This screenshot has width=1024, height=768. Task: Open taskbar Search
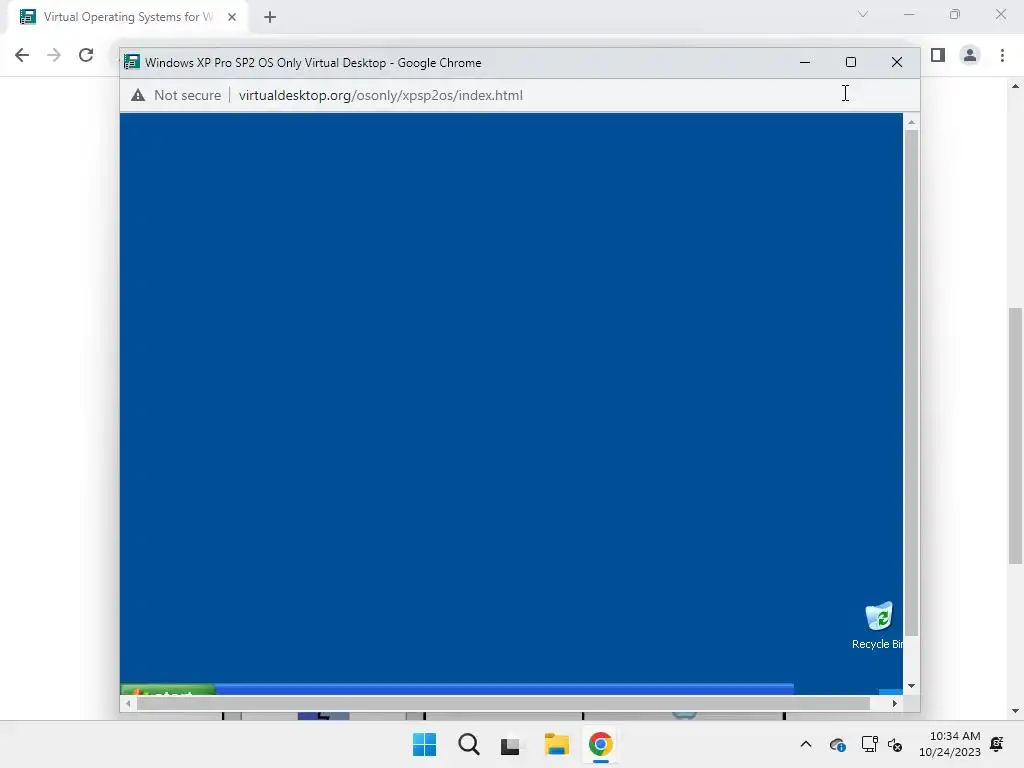click(468, 744)
